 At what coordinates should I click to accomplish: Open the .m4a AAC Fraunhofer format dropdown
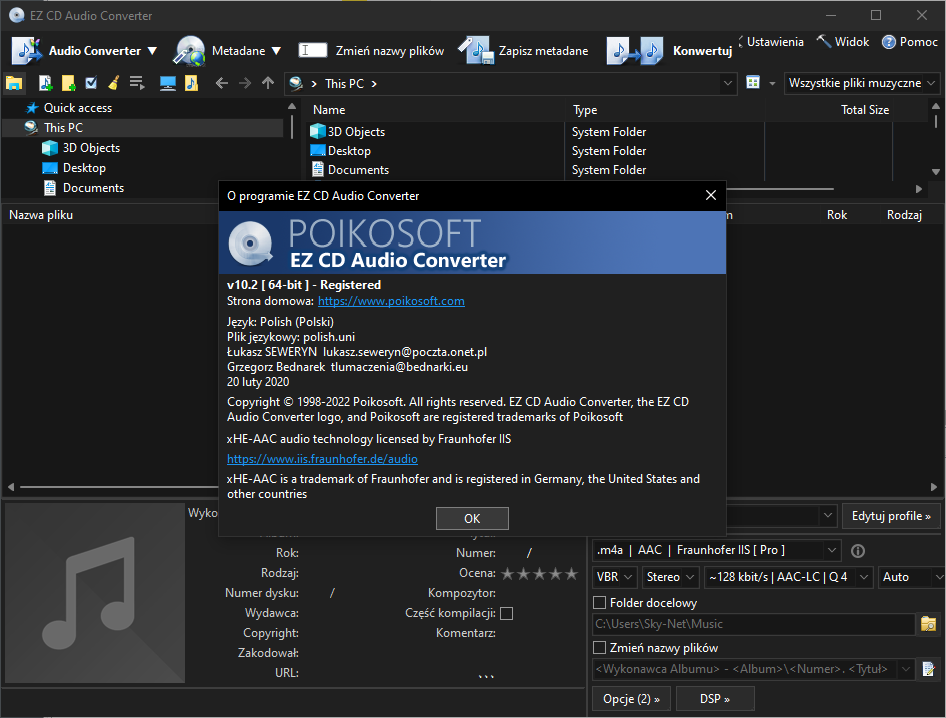tap(717, 550)
